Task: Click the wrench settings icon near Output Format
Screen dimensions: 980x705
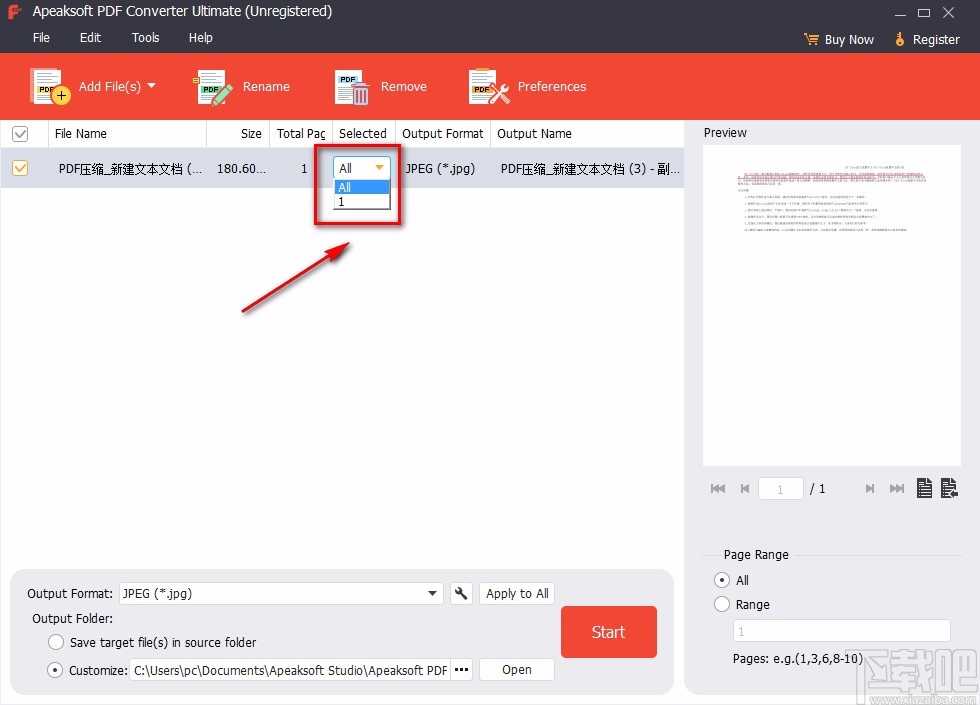Action: click(460, 593)
